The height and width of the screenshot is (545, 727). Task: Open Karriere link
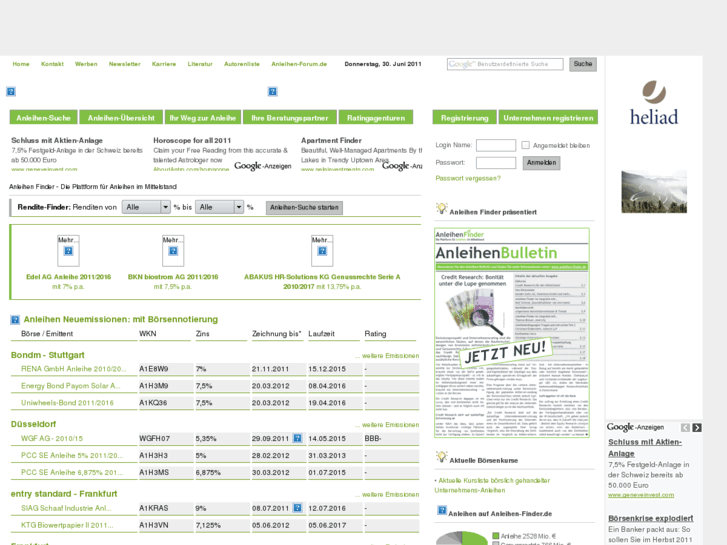(x=164, y=64)
